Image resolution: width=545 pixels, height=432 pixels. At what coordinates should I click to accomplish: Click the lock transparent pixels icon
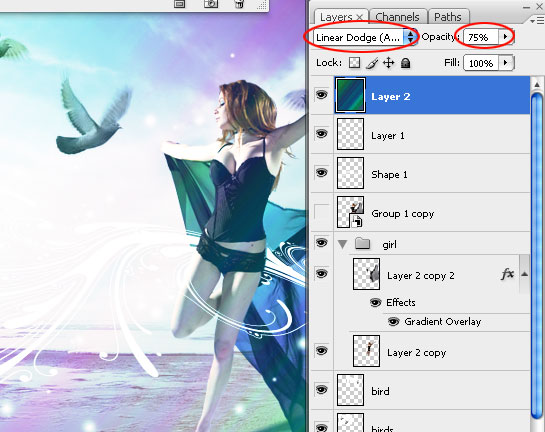(x=354, y=63)
